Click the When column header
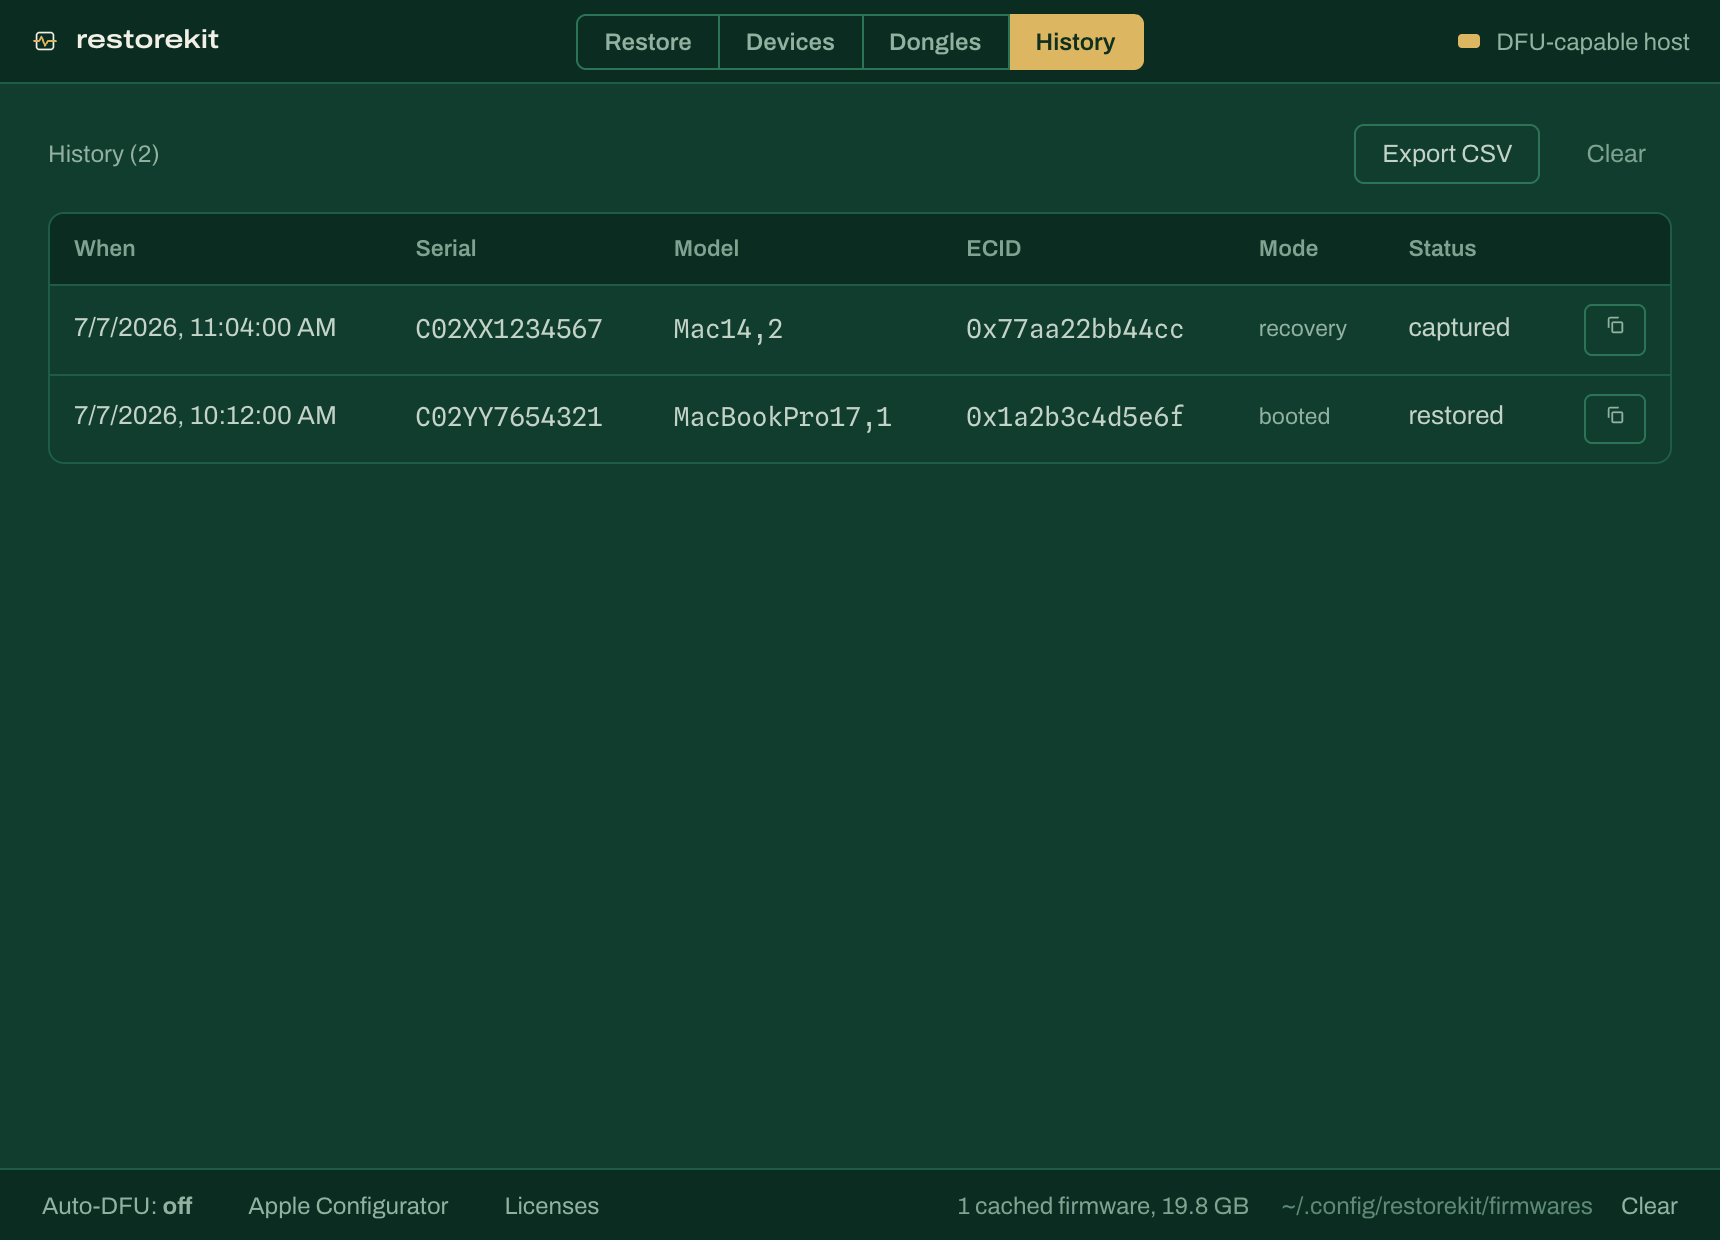1720x1240 pixels. coord(105,249)
